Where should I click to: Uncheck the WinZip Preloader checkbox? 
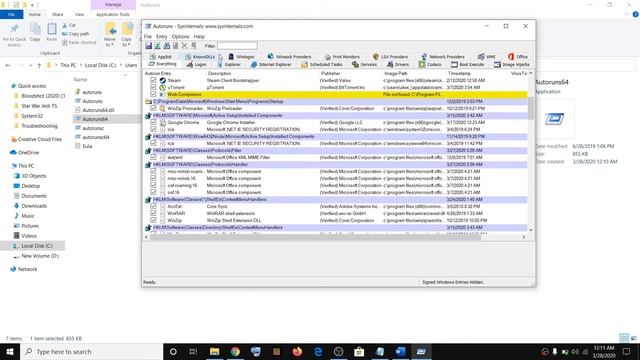(153, 109)
